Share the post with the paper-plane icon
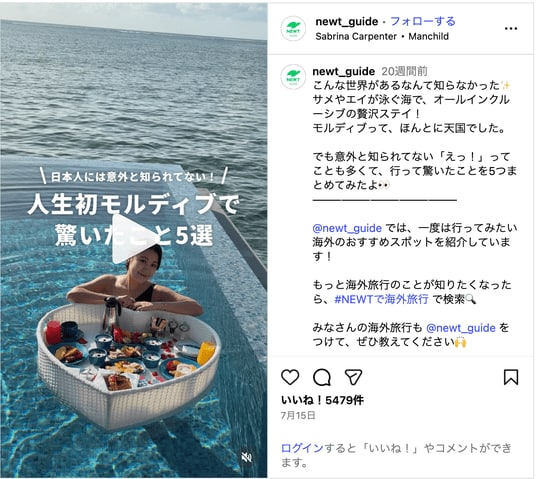Viewport: 536px width, 479px height. [353, 377]
